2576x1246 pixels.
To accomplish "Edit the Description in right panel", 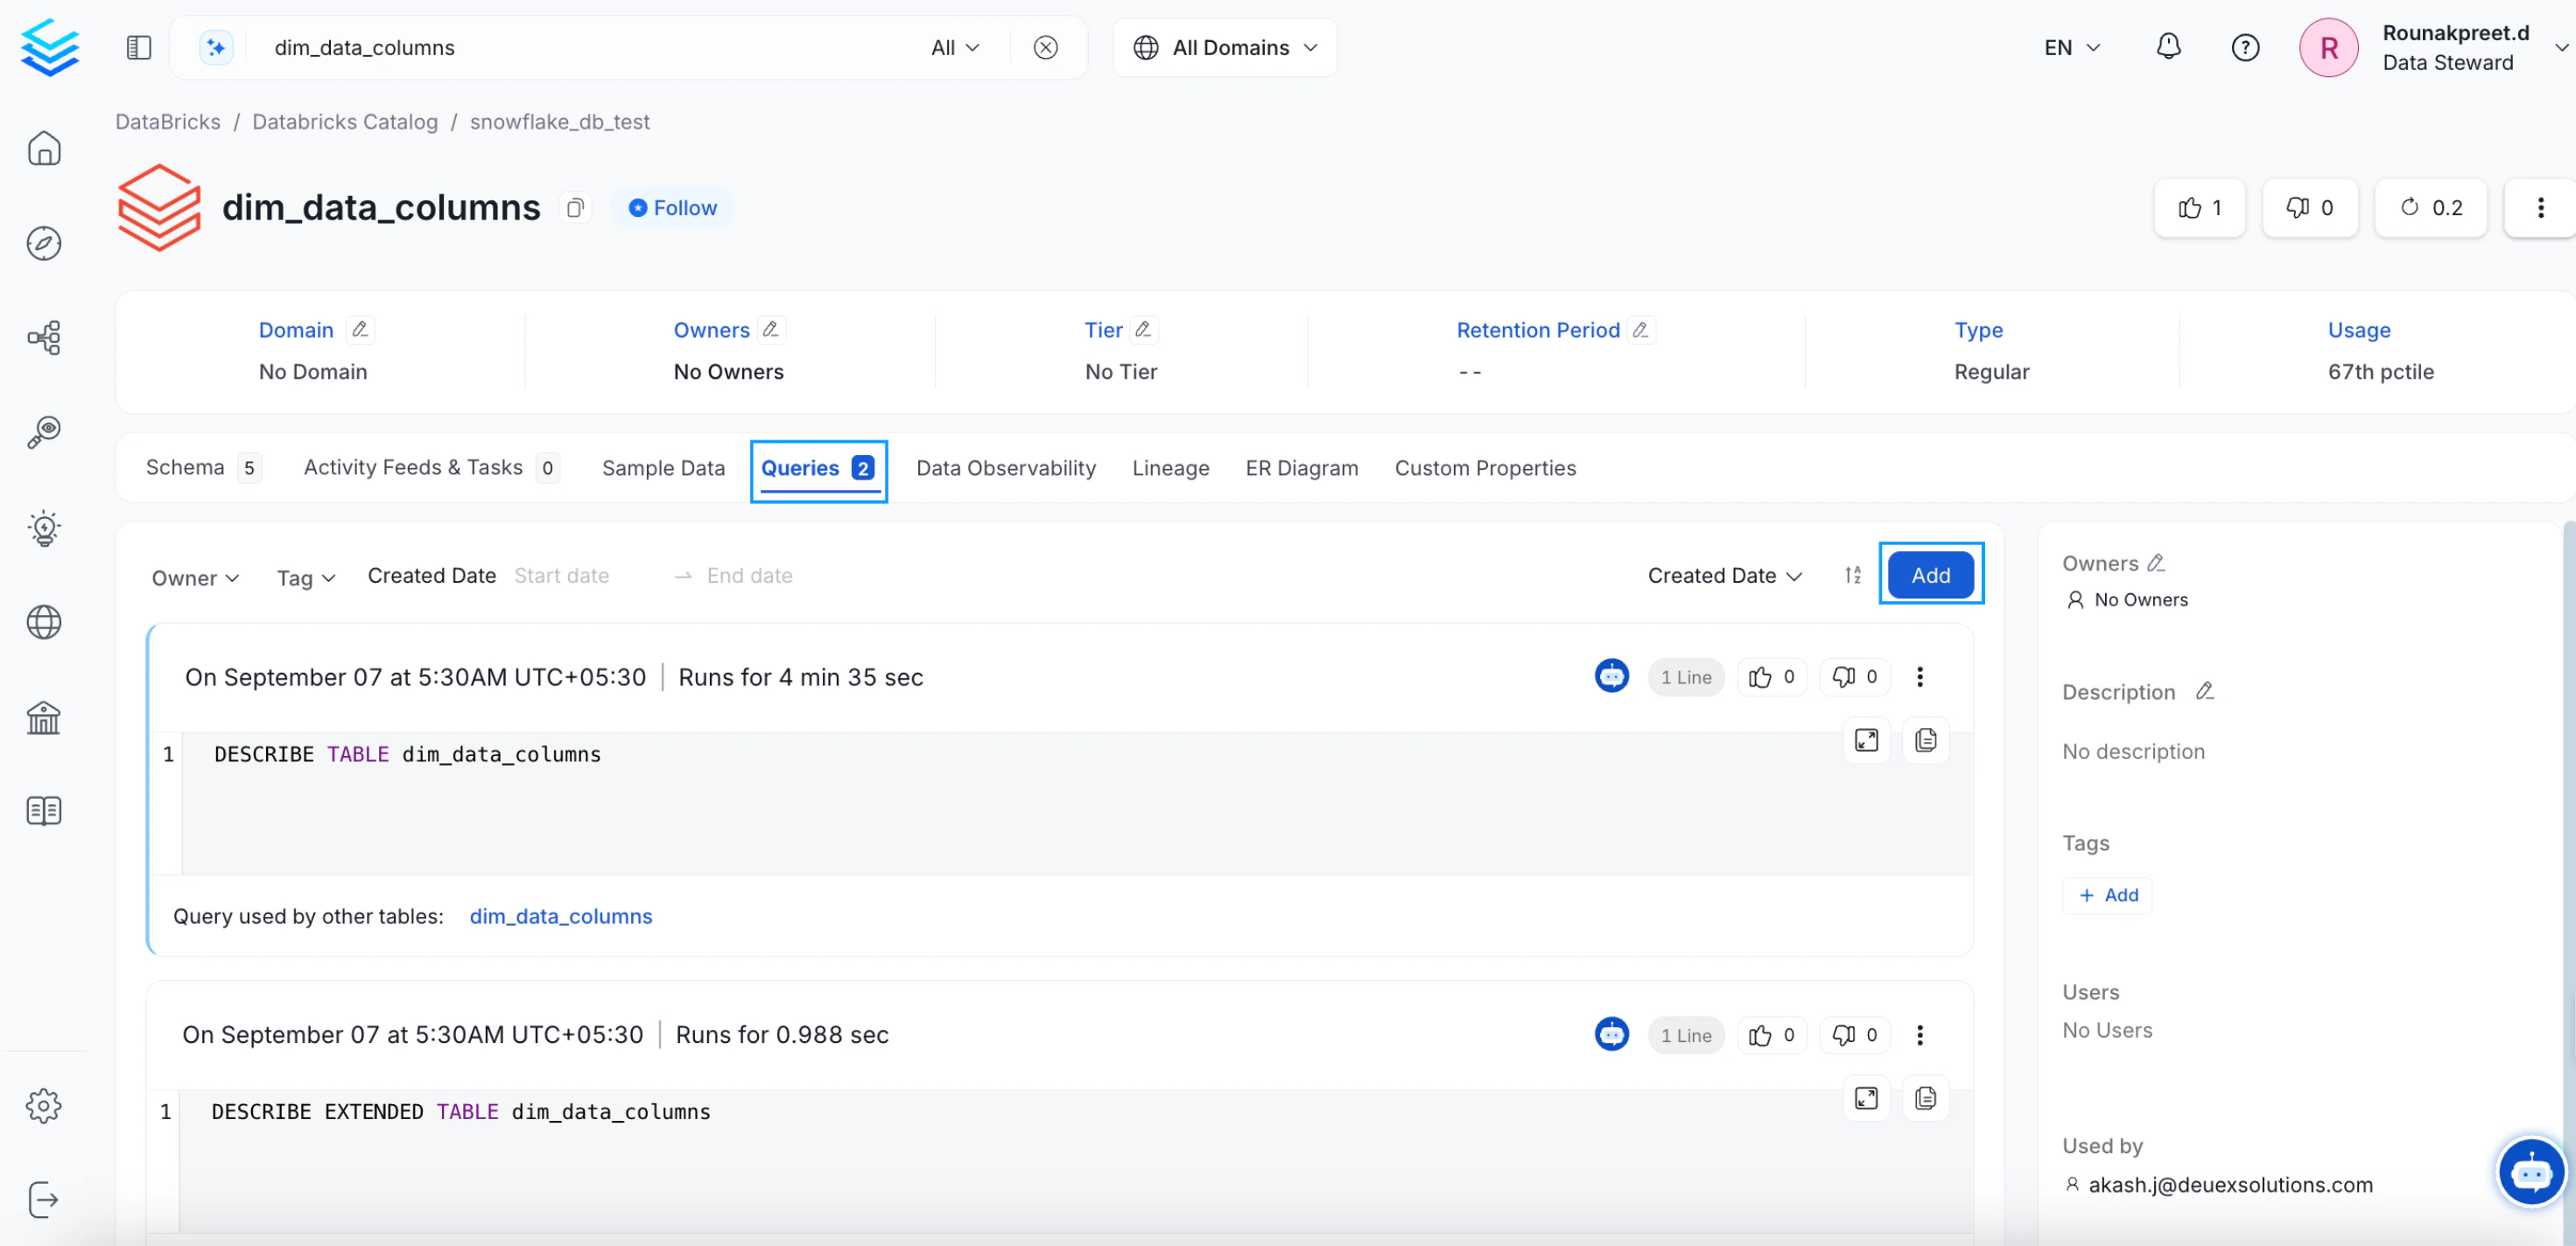I will tap(2204, 691).
